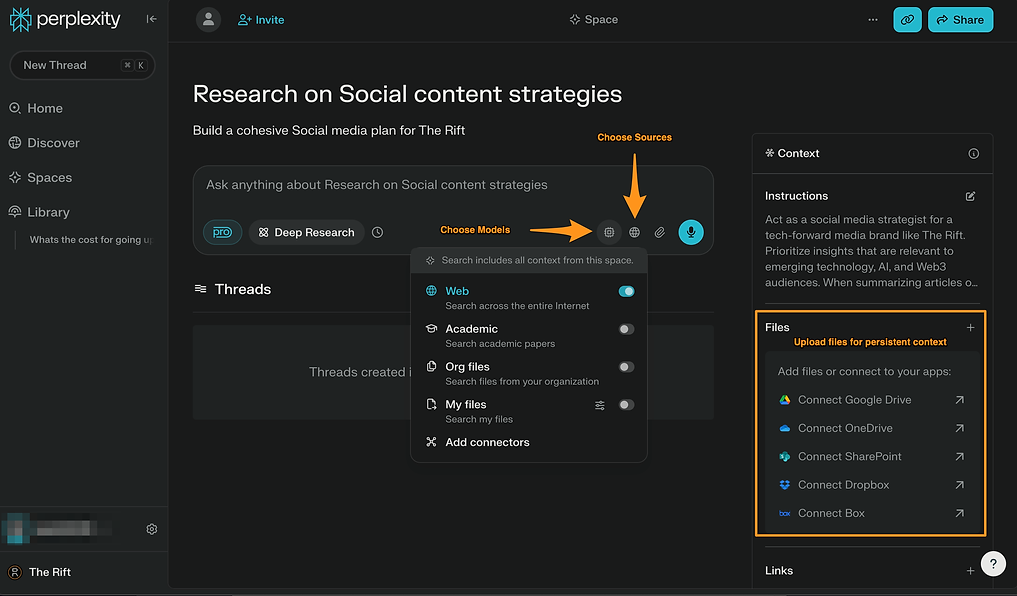This screenshot has height=596, width=1017.
Task: Connect Box
Action: coord(872,513)
